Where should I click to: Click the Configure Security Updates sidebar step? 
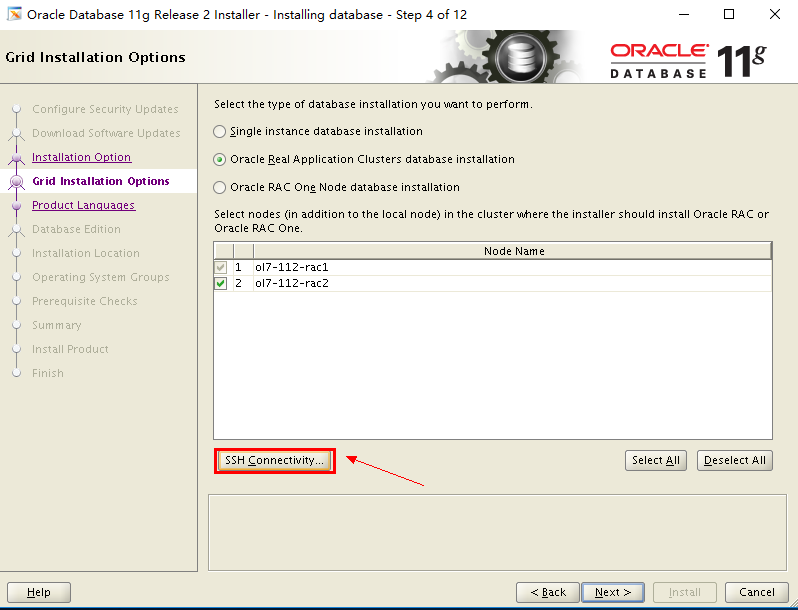point(105,109)
